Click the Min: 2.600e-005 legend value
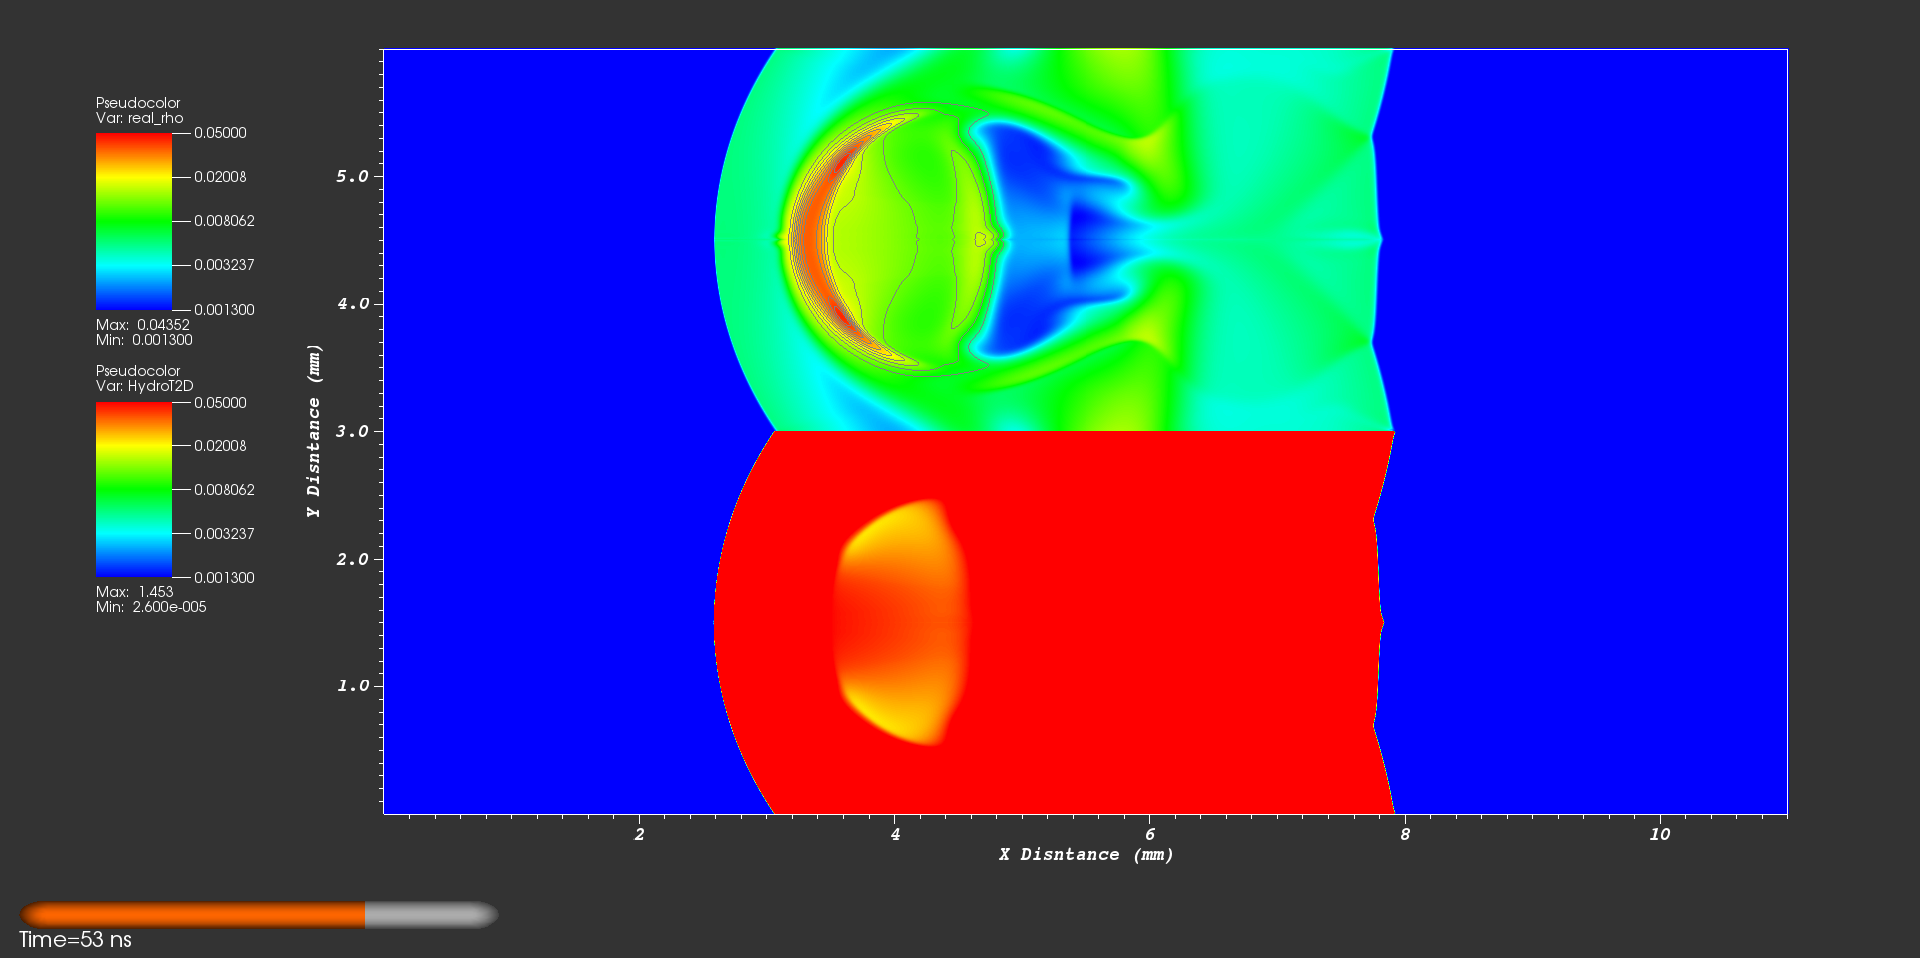Viewport: 1920px width, 958px height. pos(151,607)
